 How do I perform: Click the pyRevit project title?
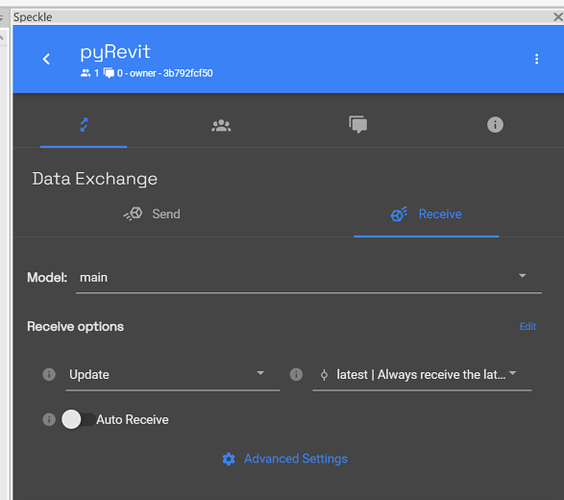[x=115, y=52]
